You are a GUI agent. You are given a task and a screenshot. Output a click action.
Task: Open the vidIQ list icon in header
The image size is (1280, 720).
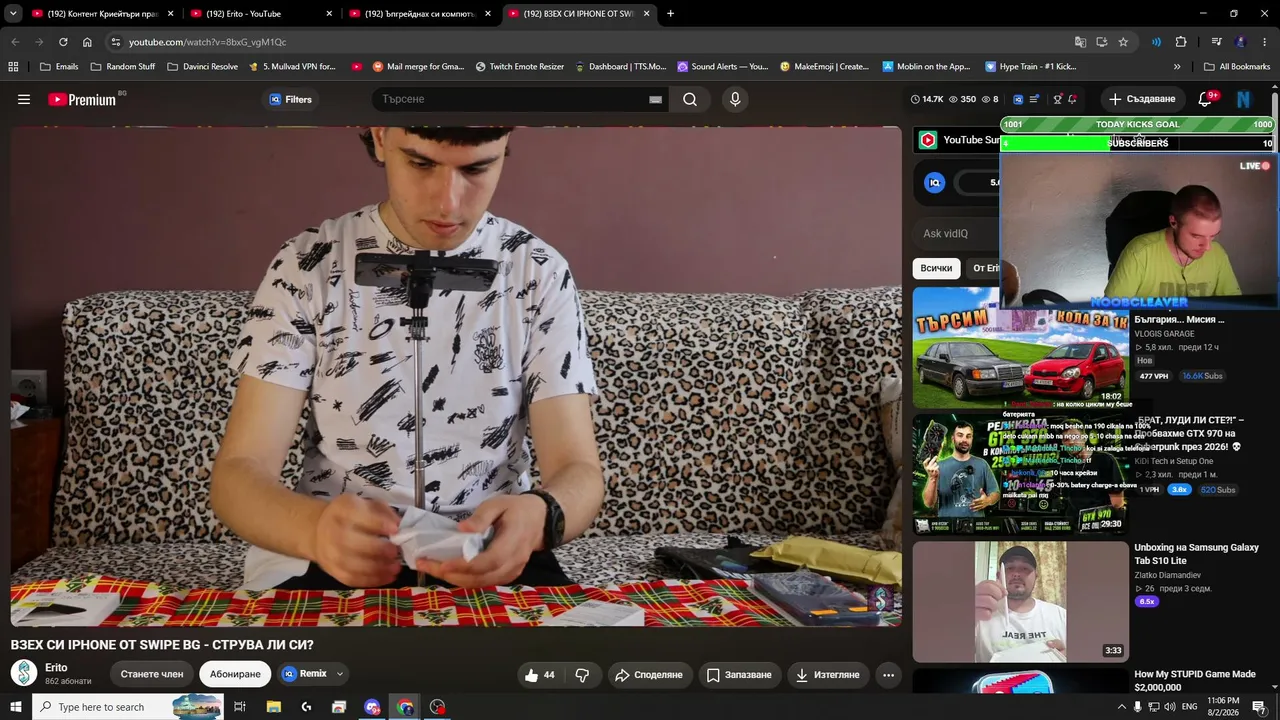[x=1034, y=99]
